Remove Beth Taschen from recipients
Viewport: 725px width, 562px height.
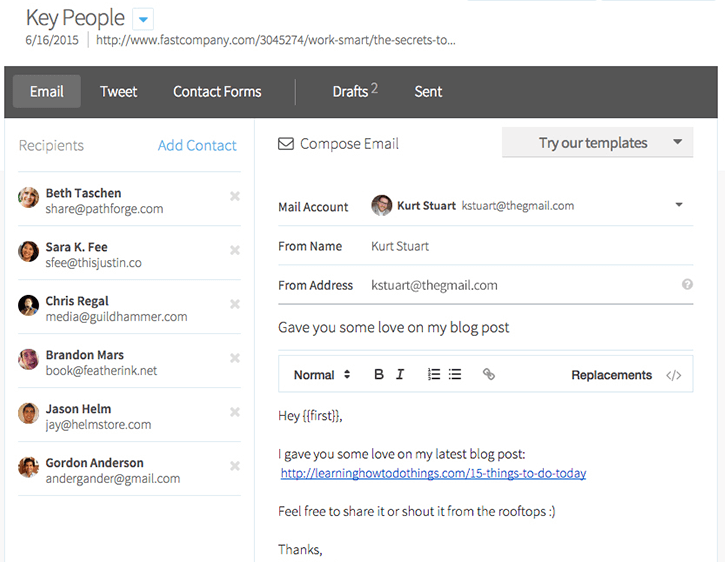coord(235,196)
